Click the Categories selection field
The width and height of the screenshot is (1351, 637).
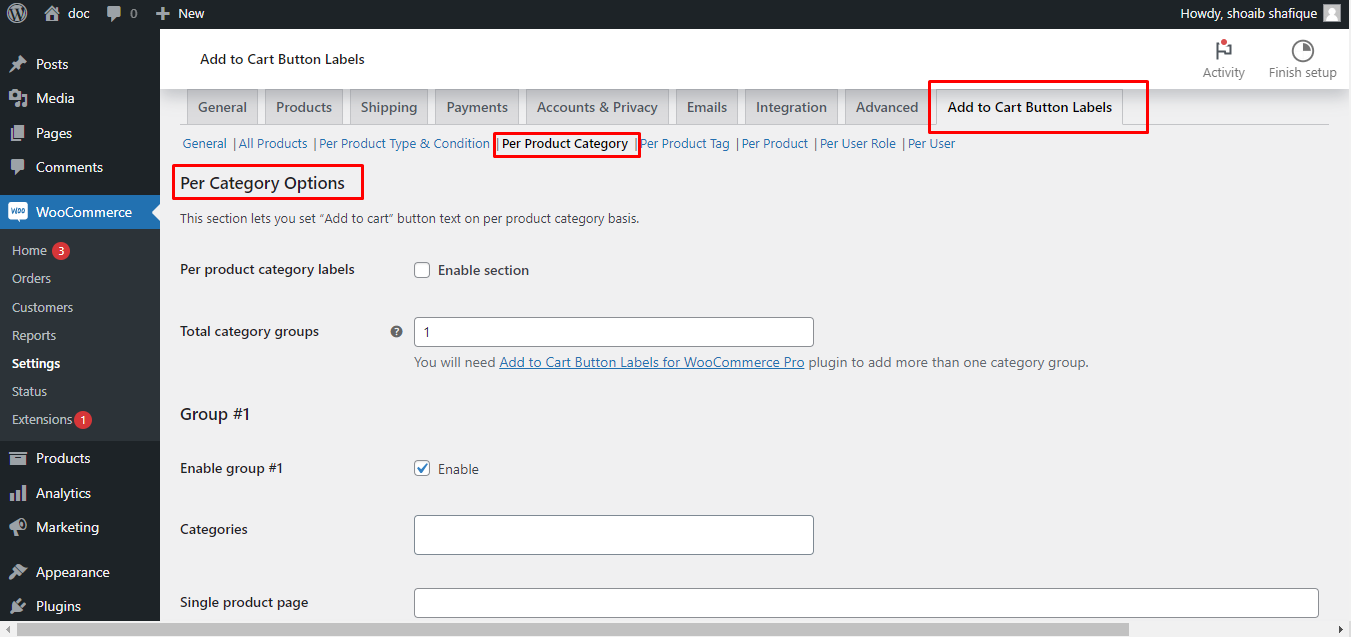coord(614,535)
